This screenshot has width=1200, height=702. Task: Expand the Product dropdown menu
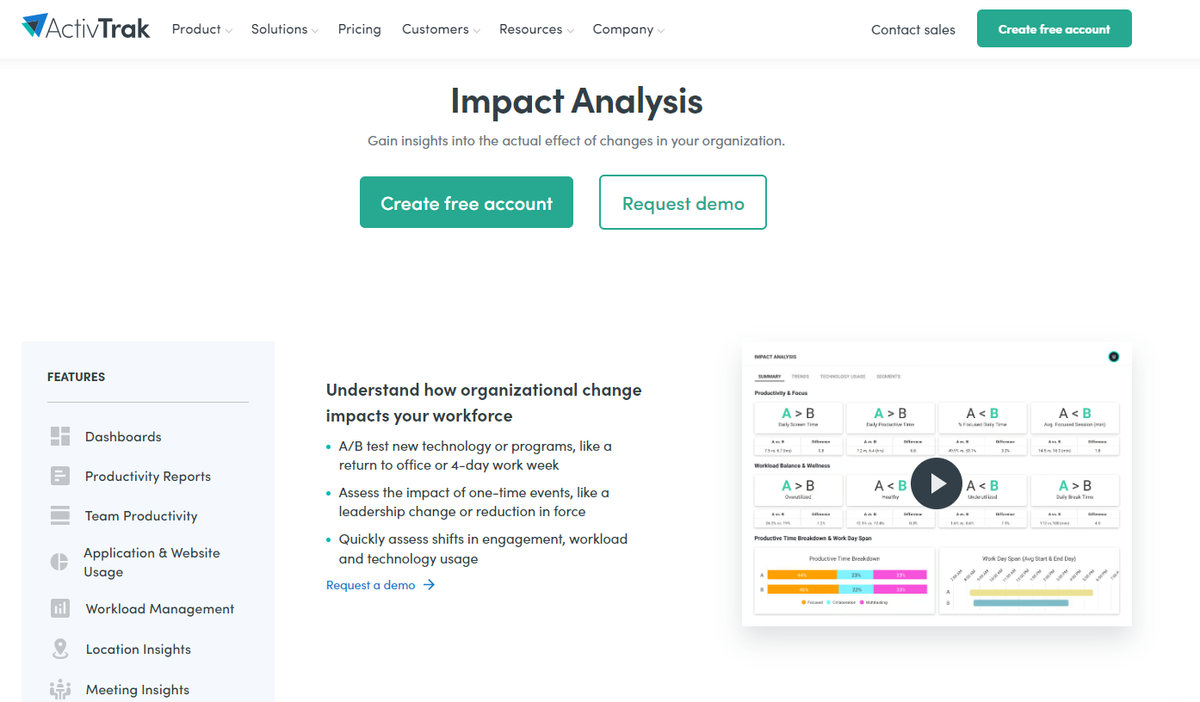[x=201, y=30]
